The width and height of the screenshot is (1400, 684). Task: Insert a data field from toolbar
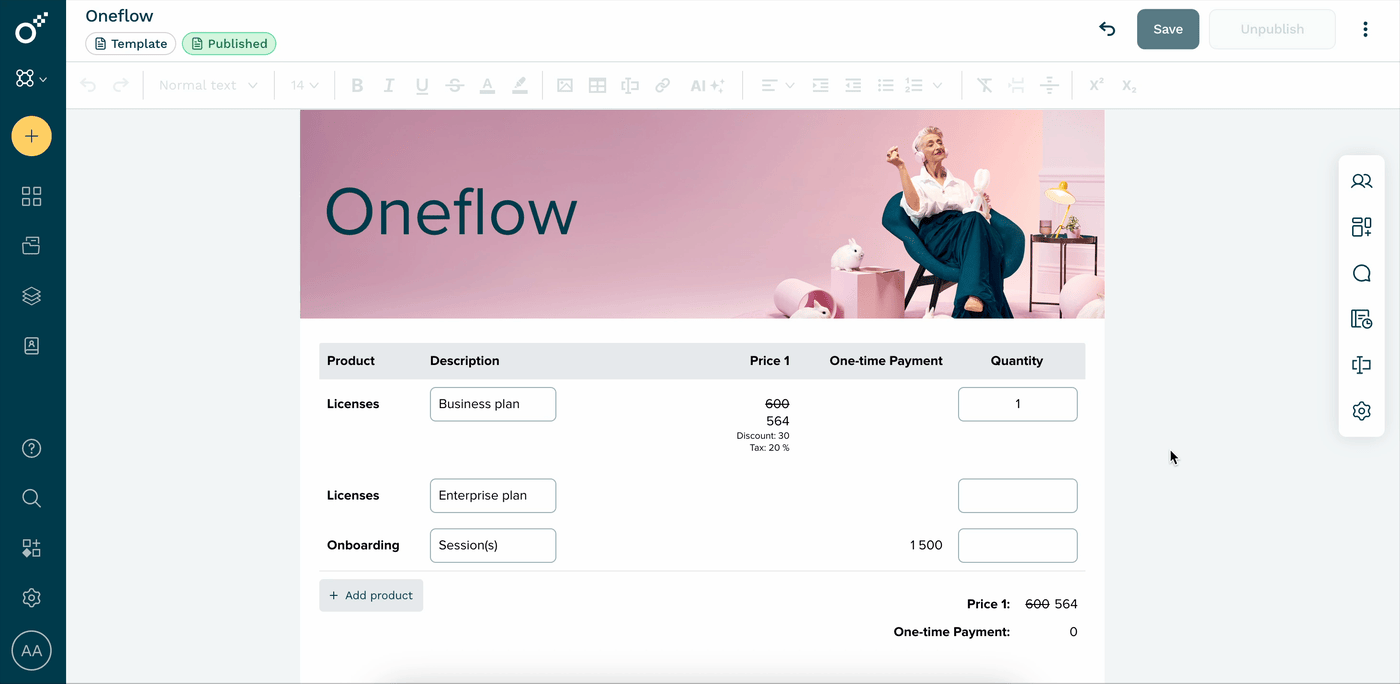click(630, 85)
